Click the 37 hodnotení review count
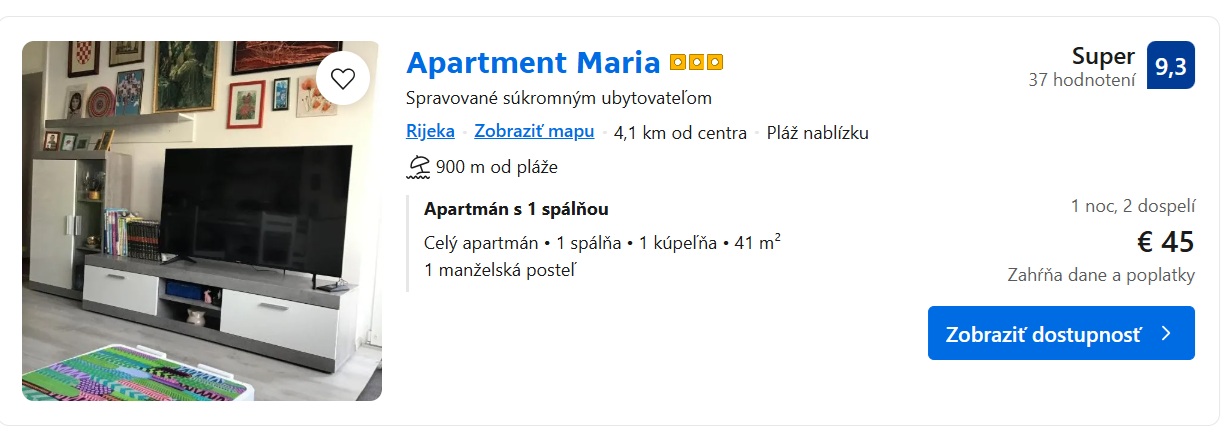 point(1081,80)
